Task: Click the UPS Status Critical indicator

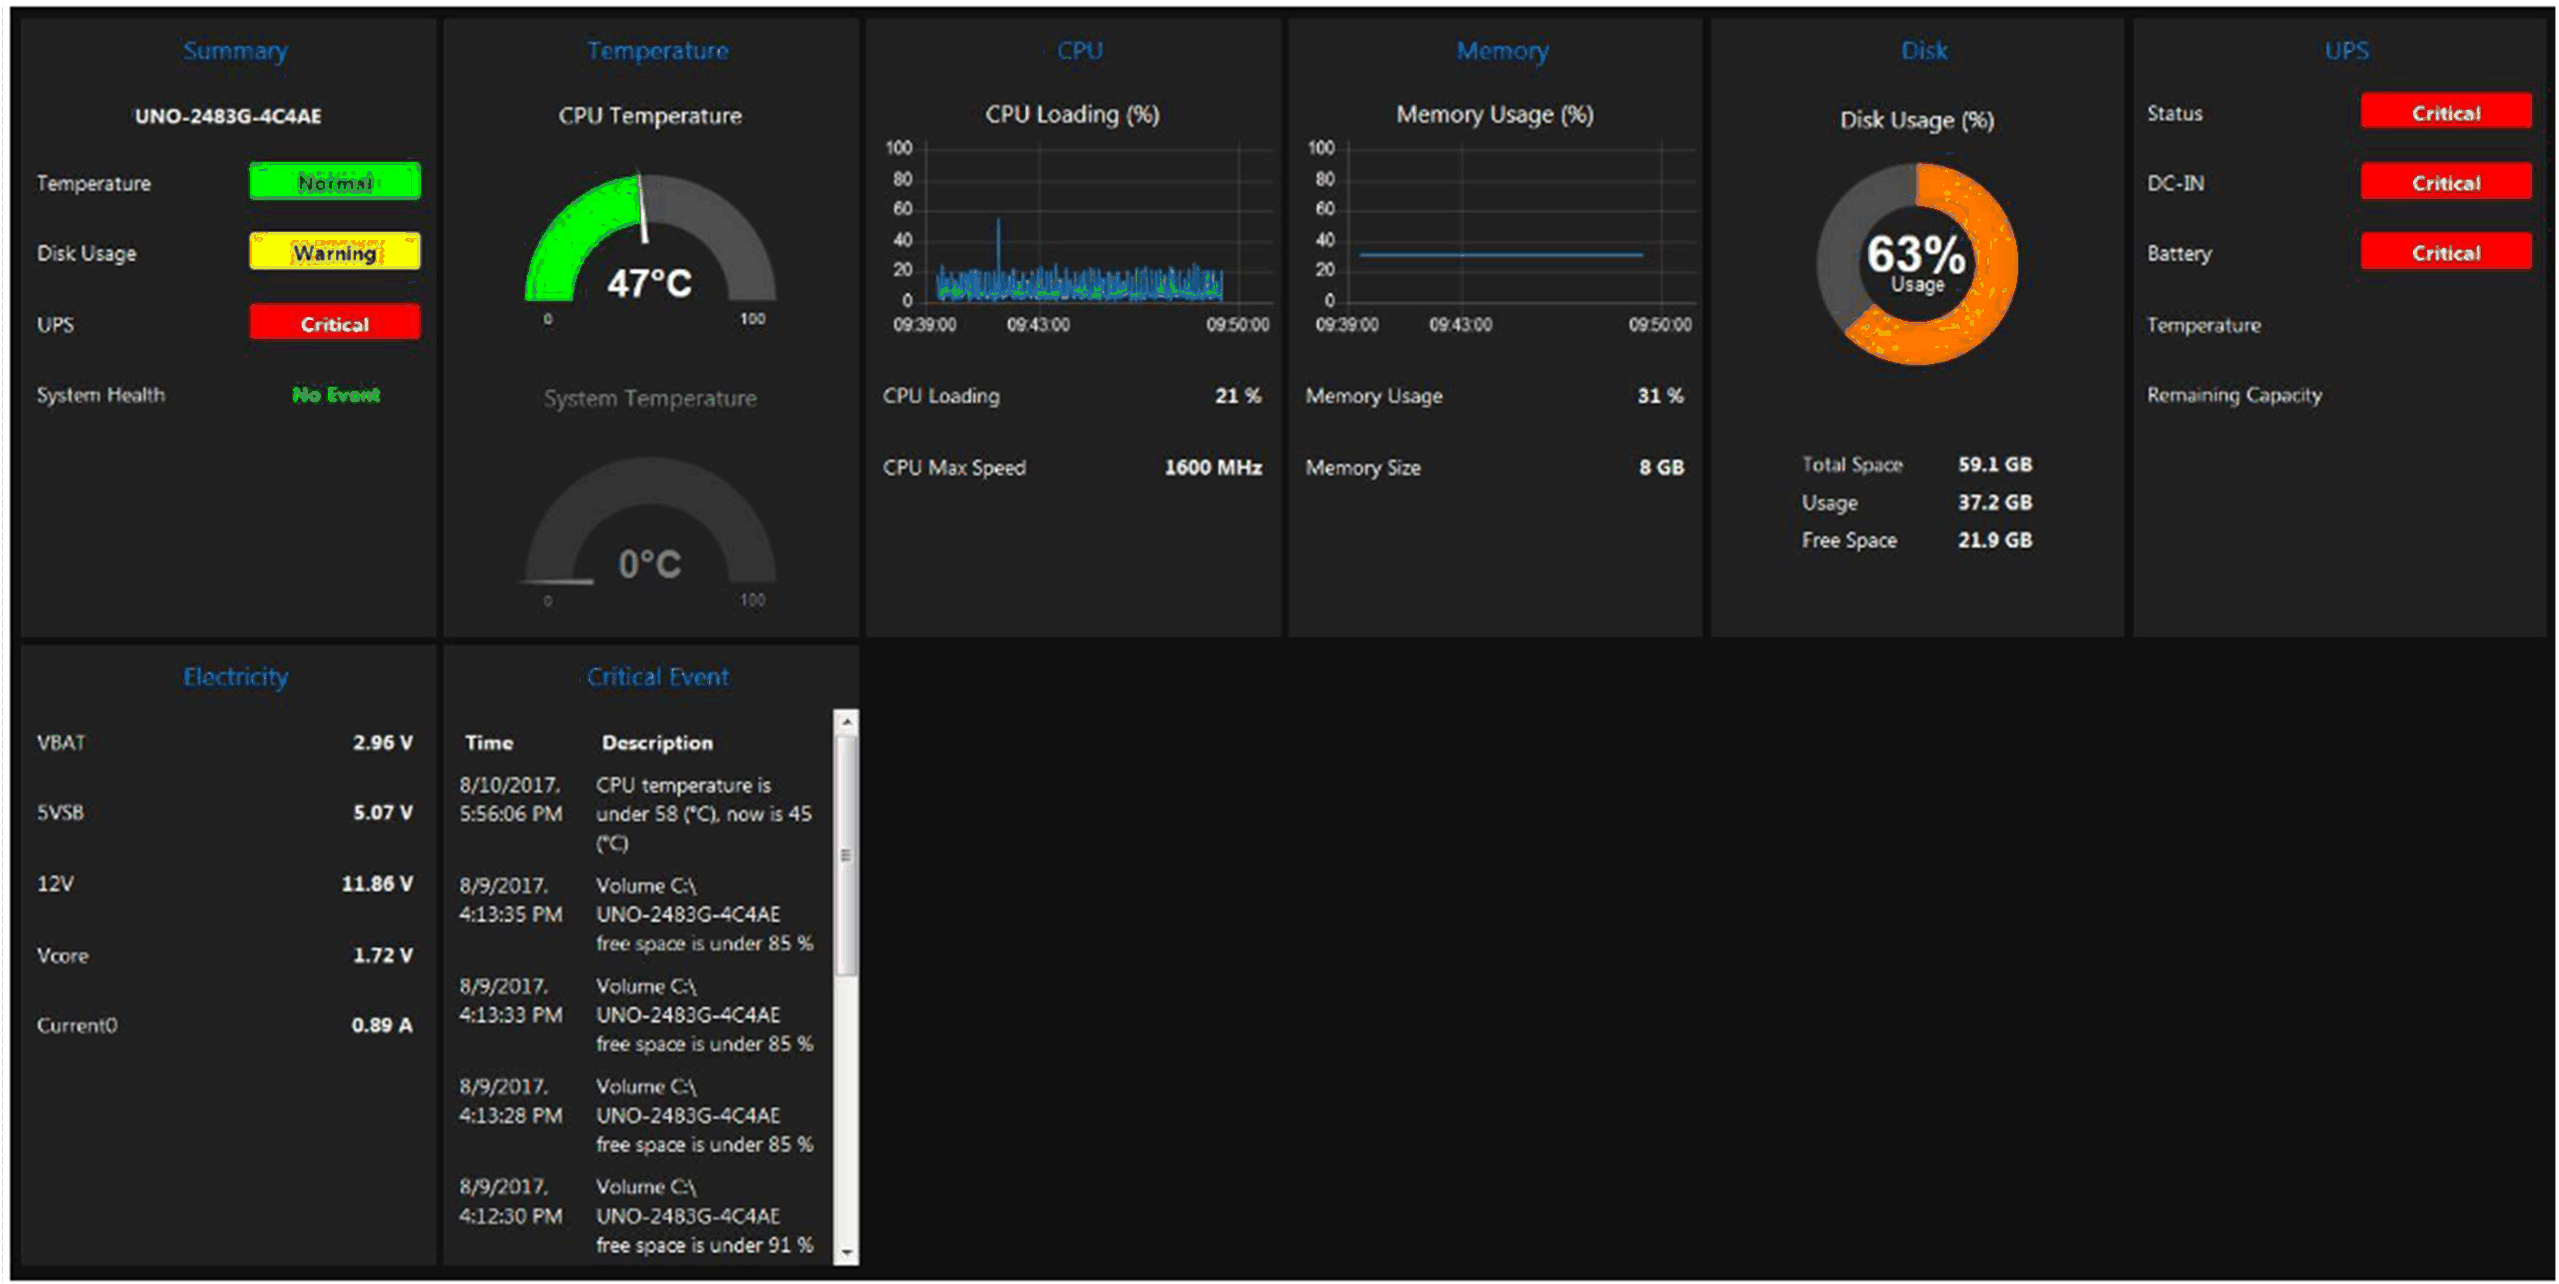Action: 2445,112
